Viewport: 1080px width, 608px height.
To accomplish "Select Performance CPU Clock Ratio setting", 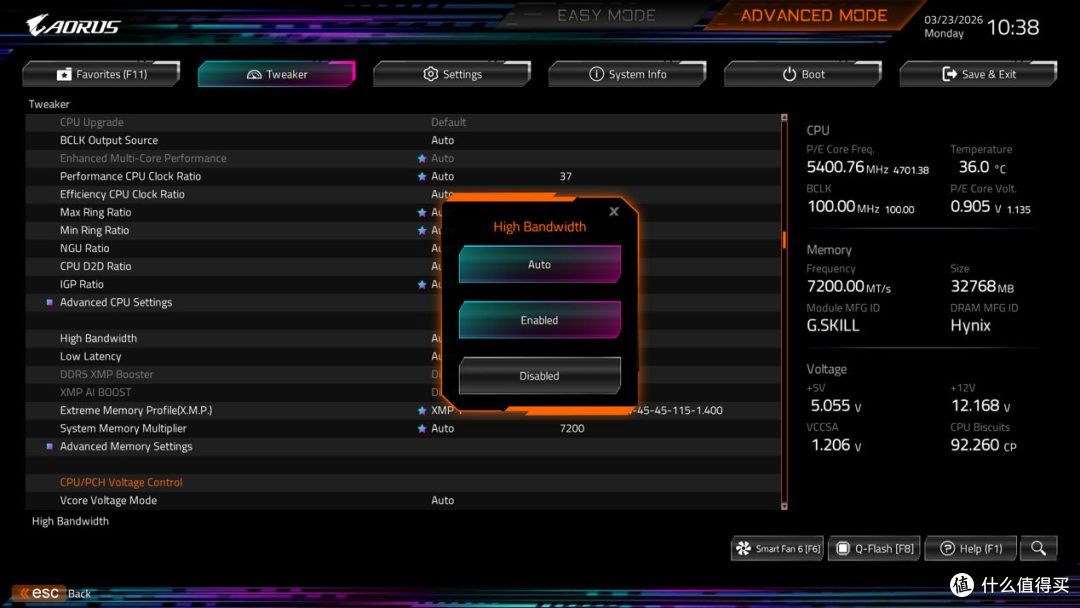I will pyautogui.click(x=403, y=176).
